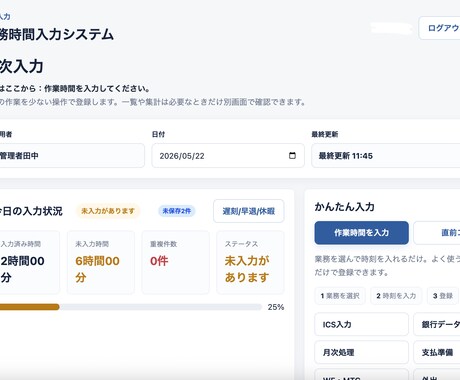Click the 25% progress label

tap(276, 307)
